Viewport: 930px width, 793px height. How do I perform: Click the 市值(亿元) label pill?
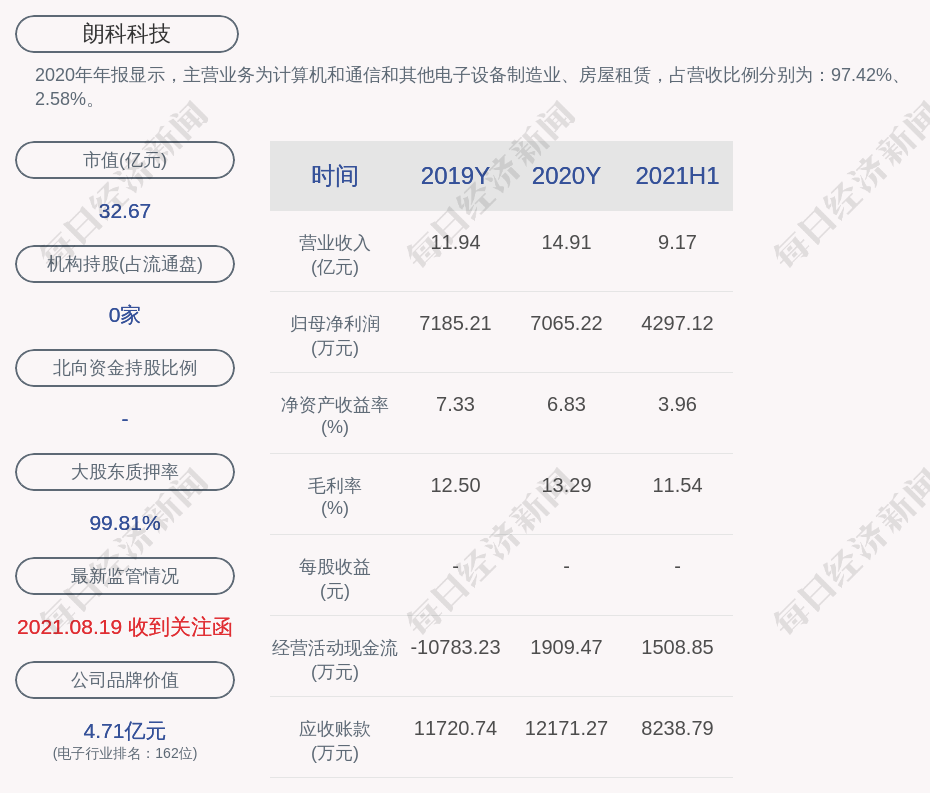point(125,160)
